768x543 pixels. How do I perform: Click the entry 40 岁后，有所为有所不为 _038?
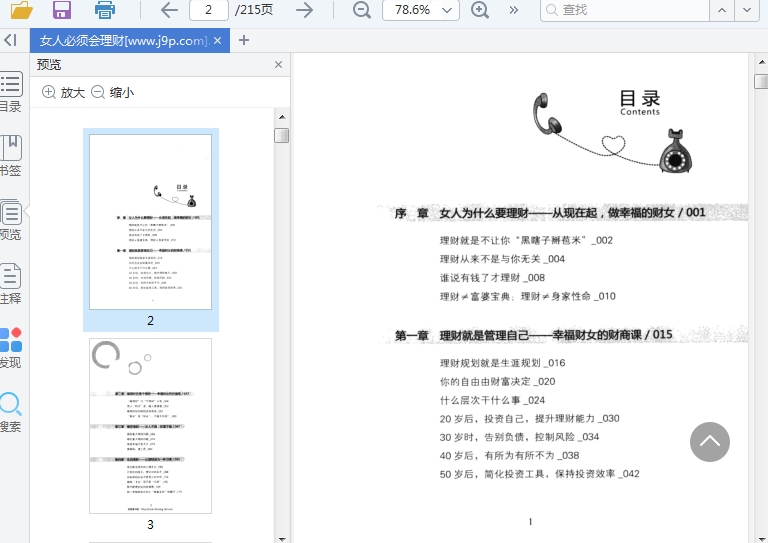[509, 455]
